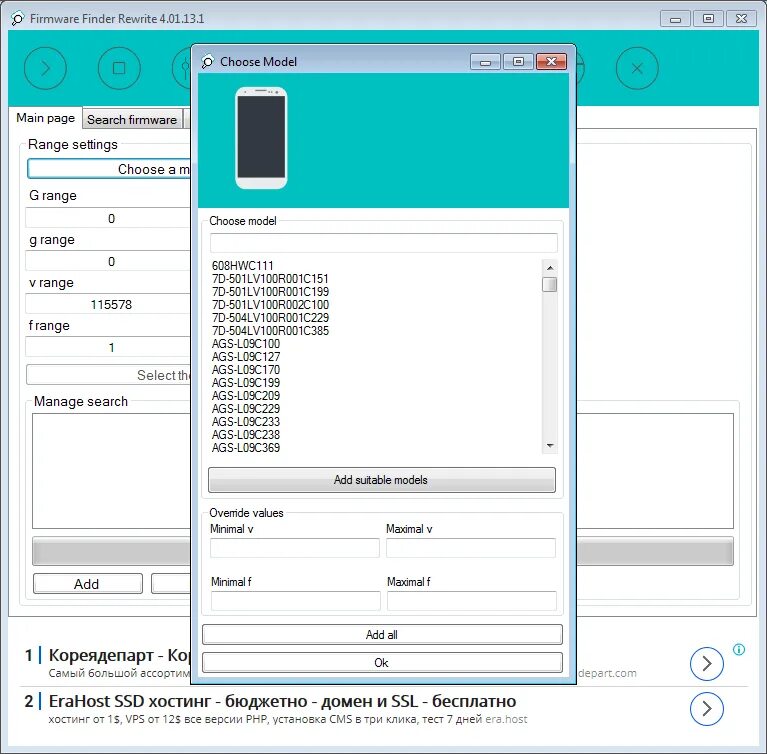The width and height of the screenshot is (767, 754).
Task: Select model AGS-L09C127
Action: (246, 357)
